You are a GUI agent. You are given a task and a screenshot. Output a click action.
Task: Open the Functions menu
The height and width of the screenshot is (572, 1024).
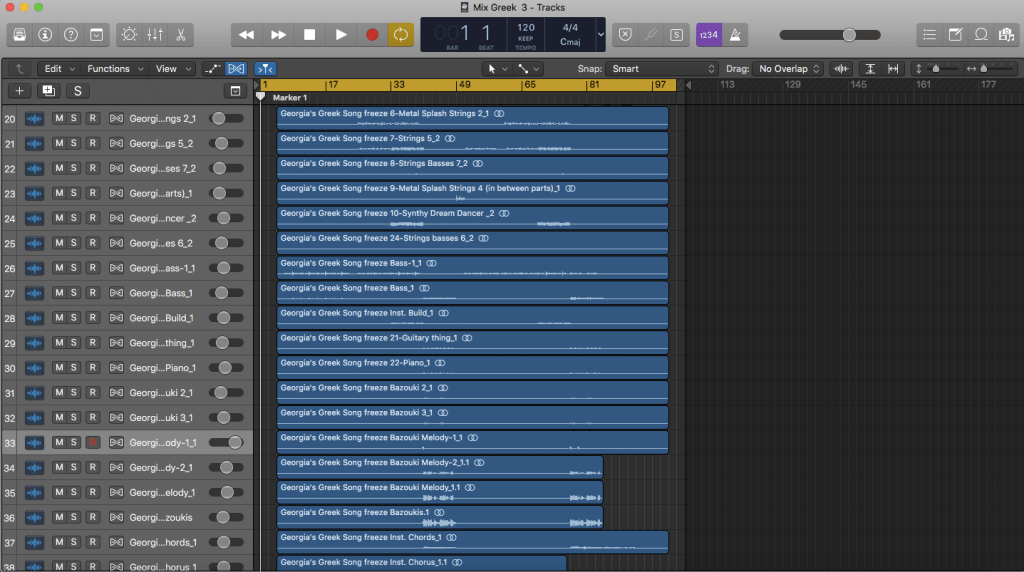click(114, 69)
